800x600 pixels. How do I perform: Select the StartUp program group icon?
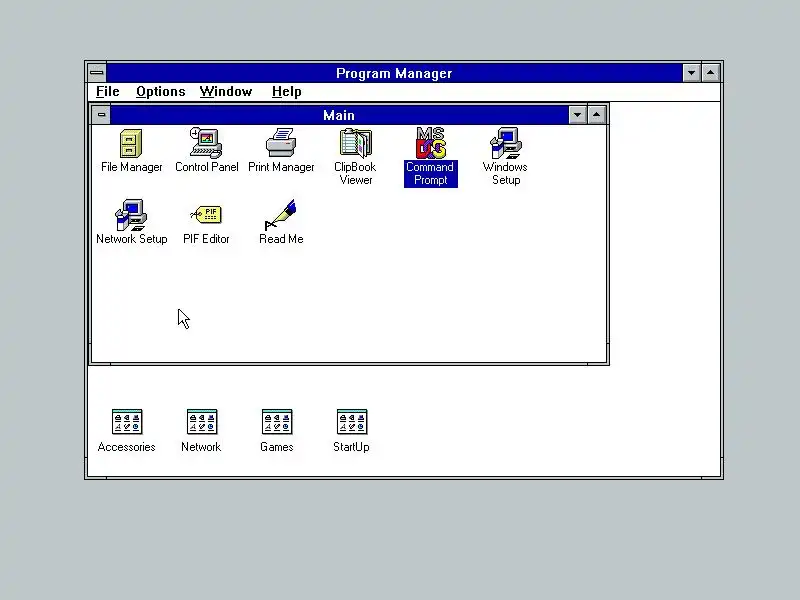point(352,422)
